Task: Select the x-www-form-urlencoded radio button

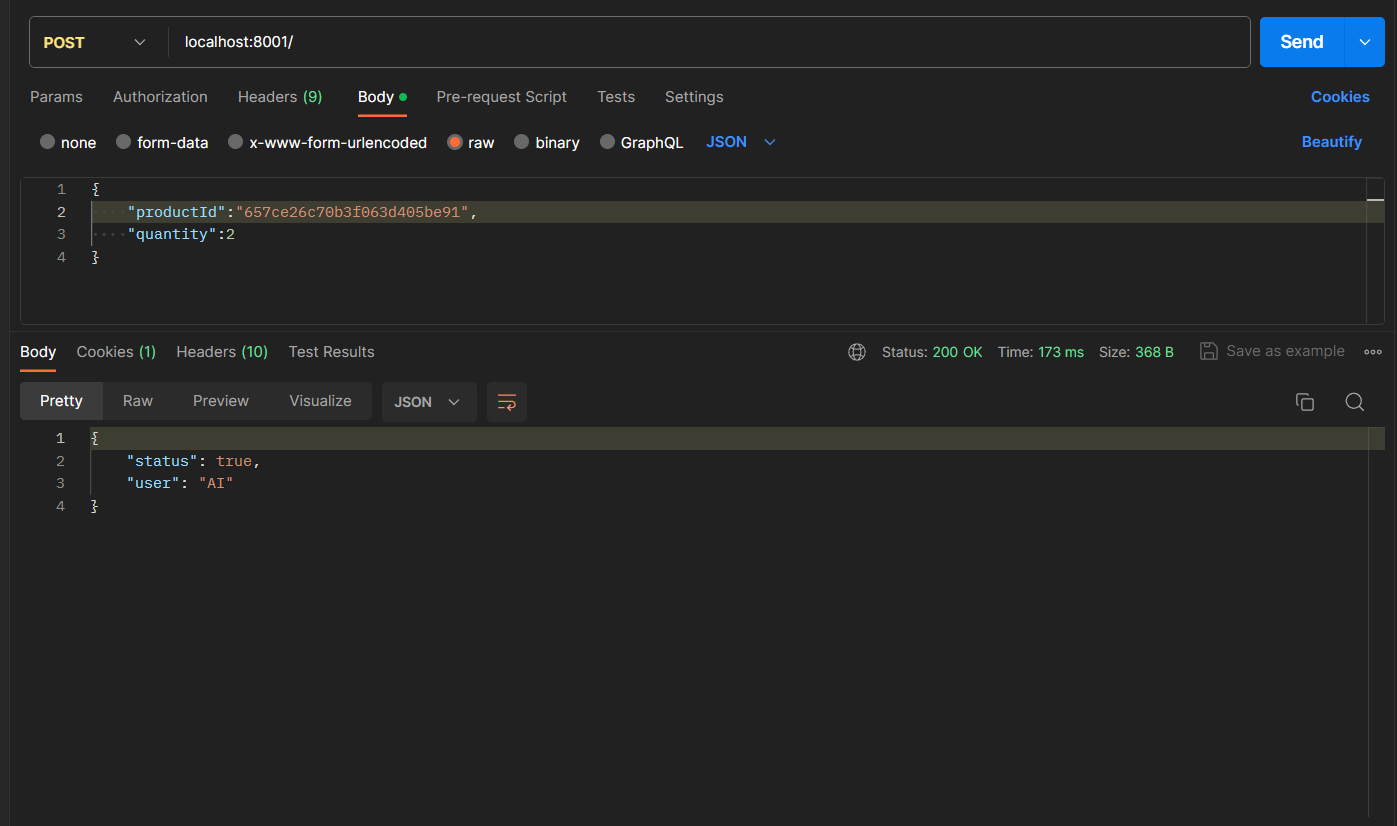Action: point(236,142)
